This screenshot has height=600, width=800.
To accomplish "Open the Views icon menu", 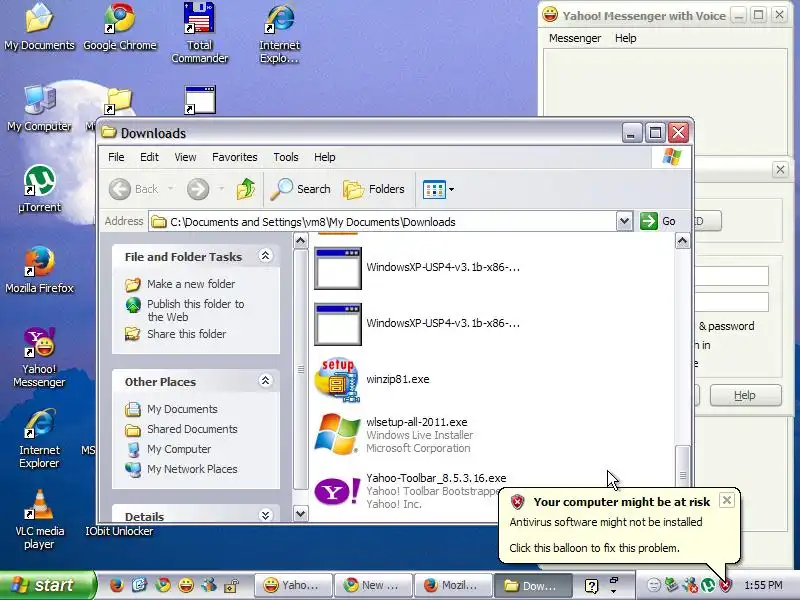I will 438,190.
